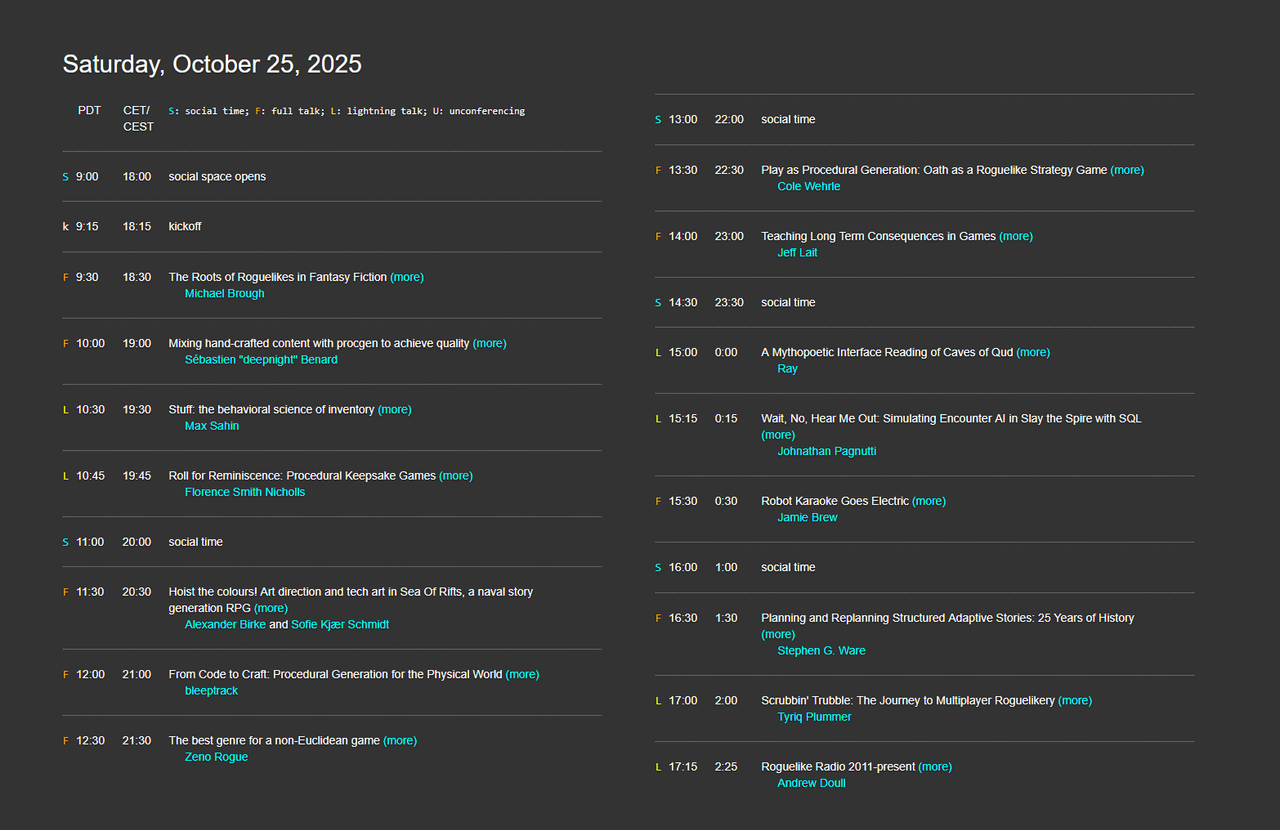Show more for non-Euclidean game talk
This screenshot has width=1280, height=830.
[x=400, y=741]
